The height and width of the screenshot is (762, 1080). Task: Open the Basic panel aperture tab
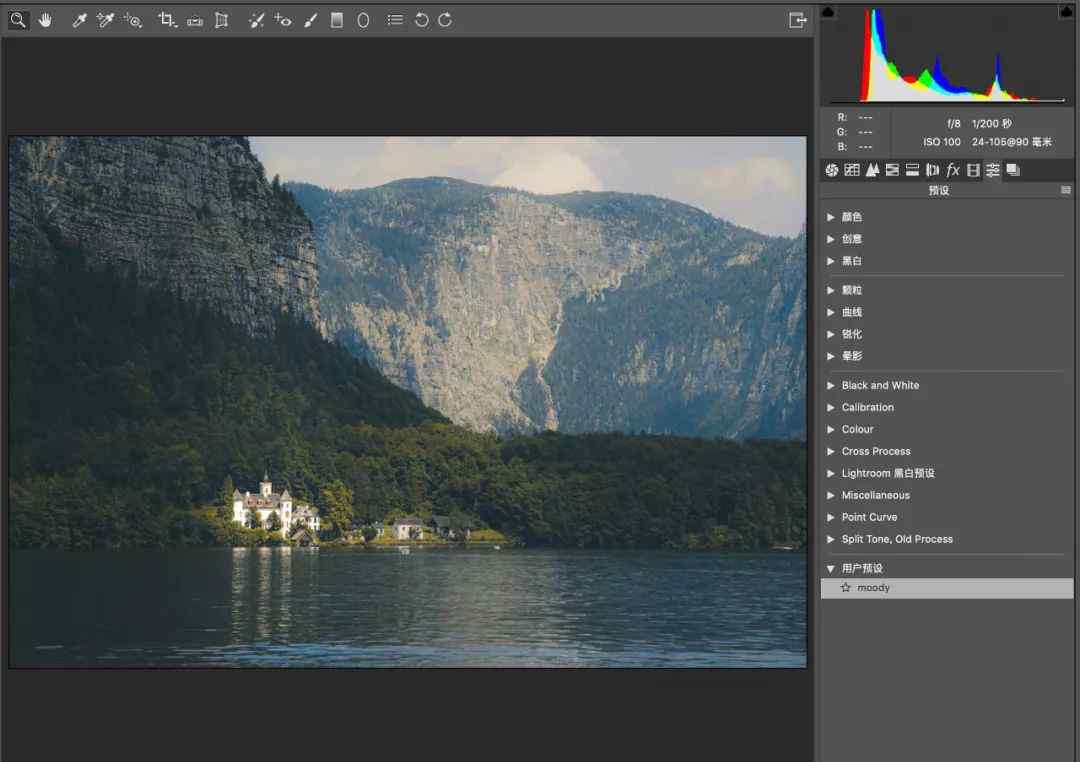click(x=832, y=170)
